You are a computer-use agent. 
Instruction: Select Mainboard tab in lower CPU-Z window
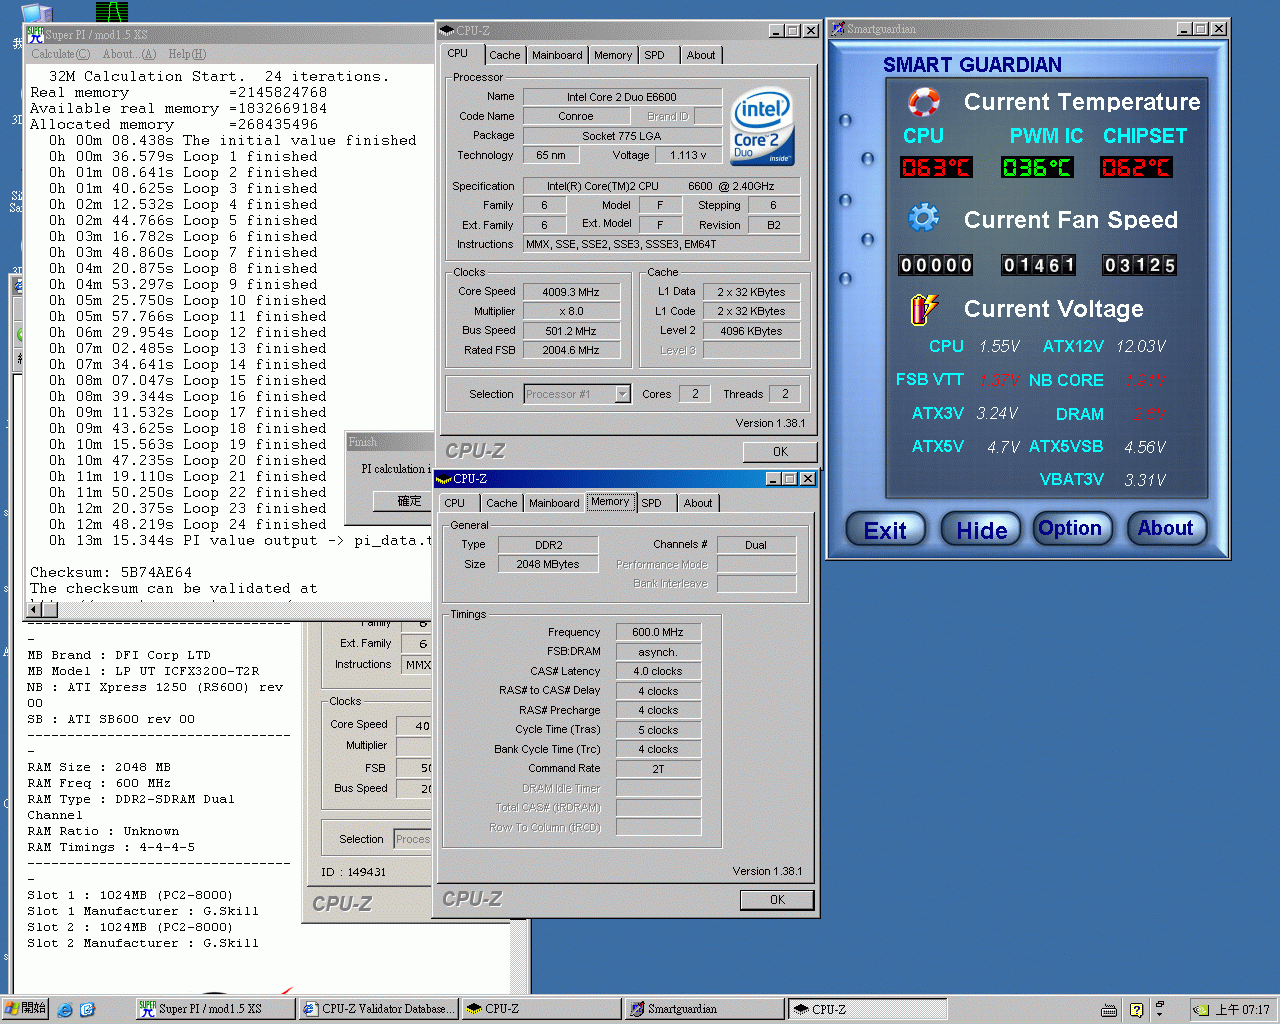(554, 503)
